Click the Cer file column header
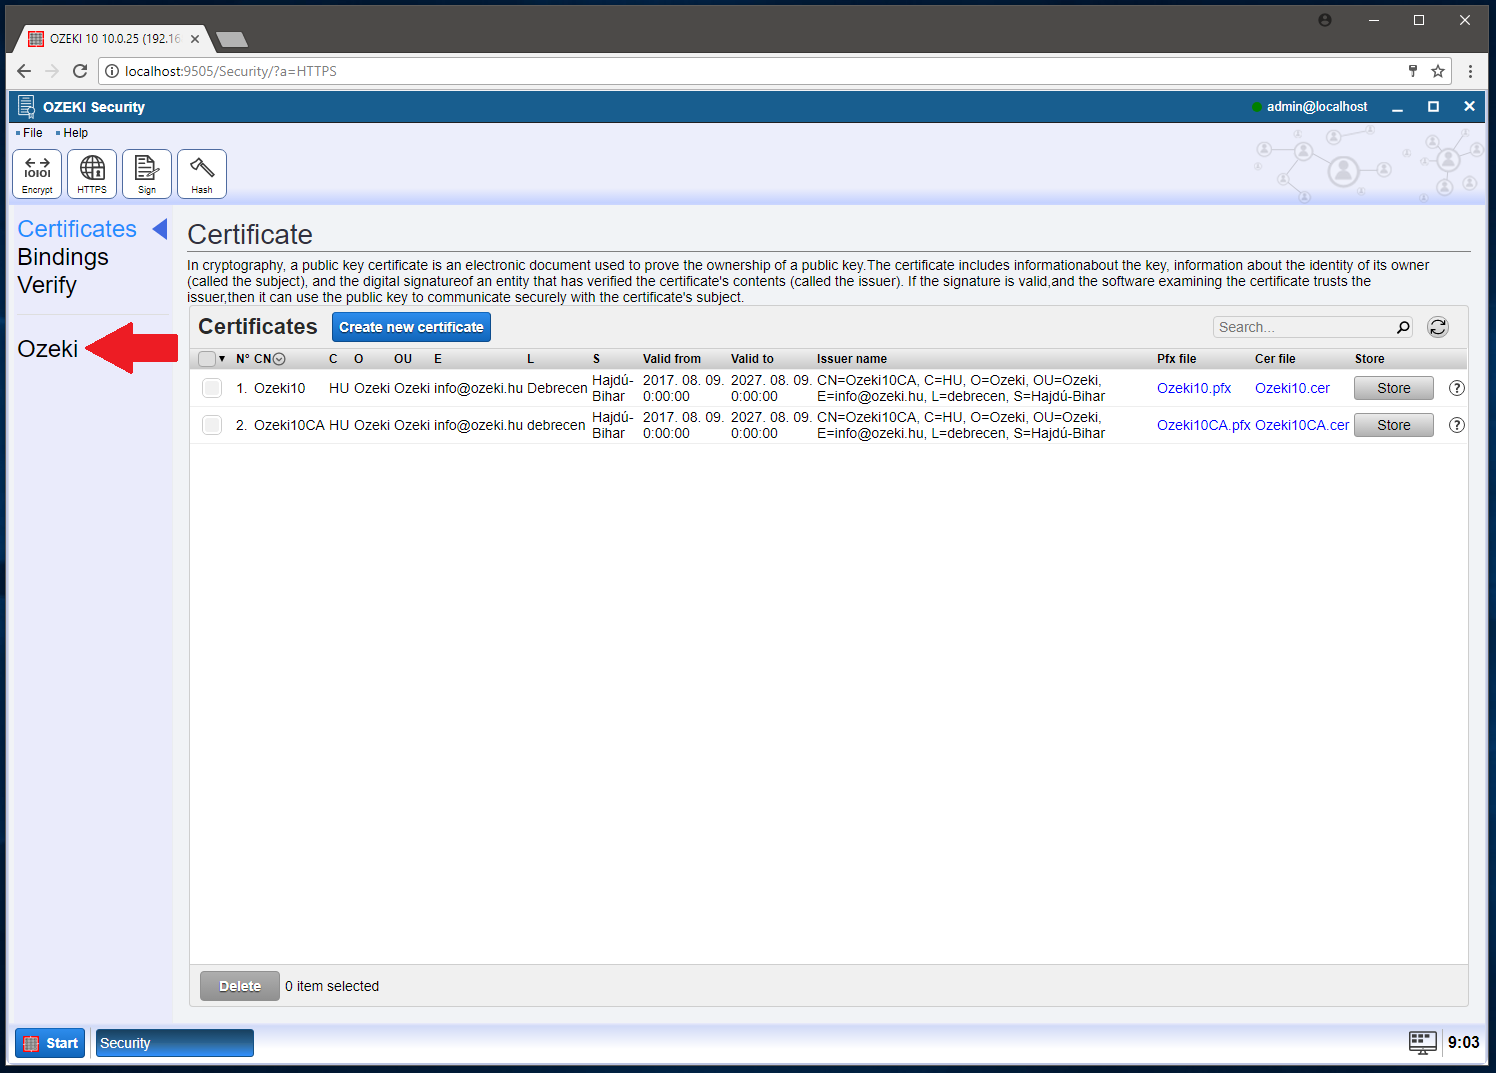Screen dimensions: 1496x1073 click(x=1275, y=359)
